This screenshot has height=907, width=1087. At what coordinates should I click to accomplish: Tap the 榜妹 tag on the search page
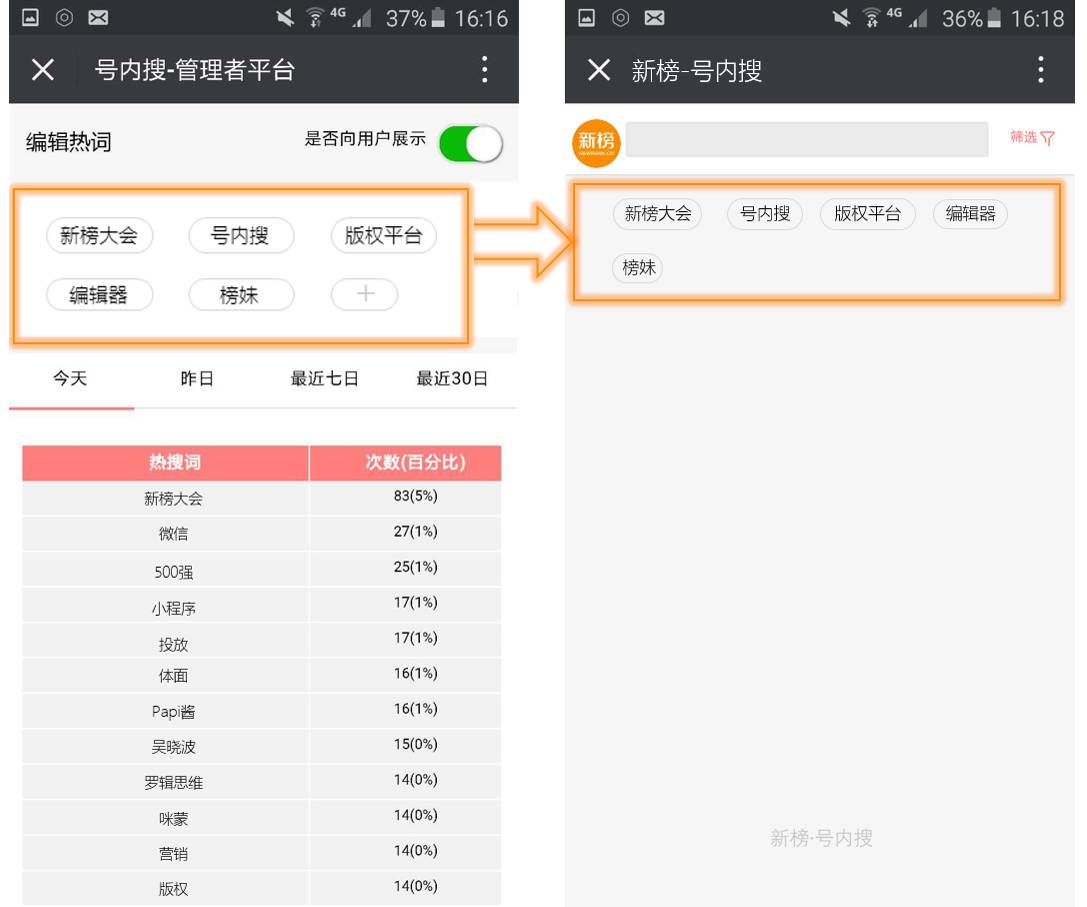coord(637,268)
